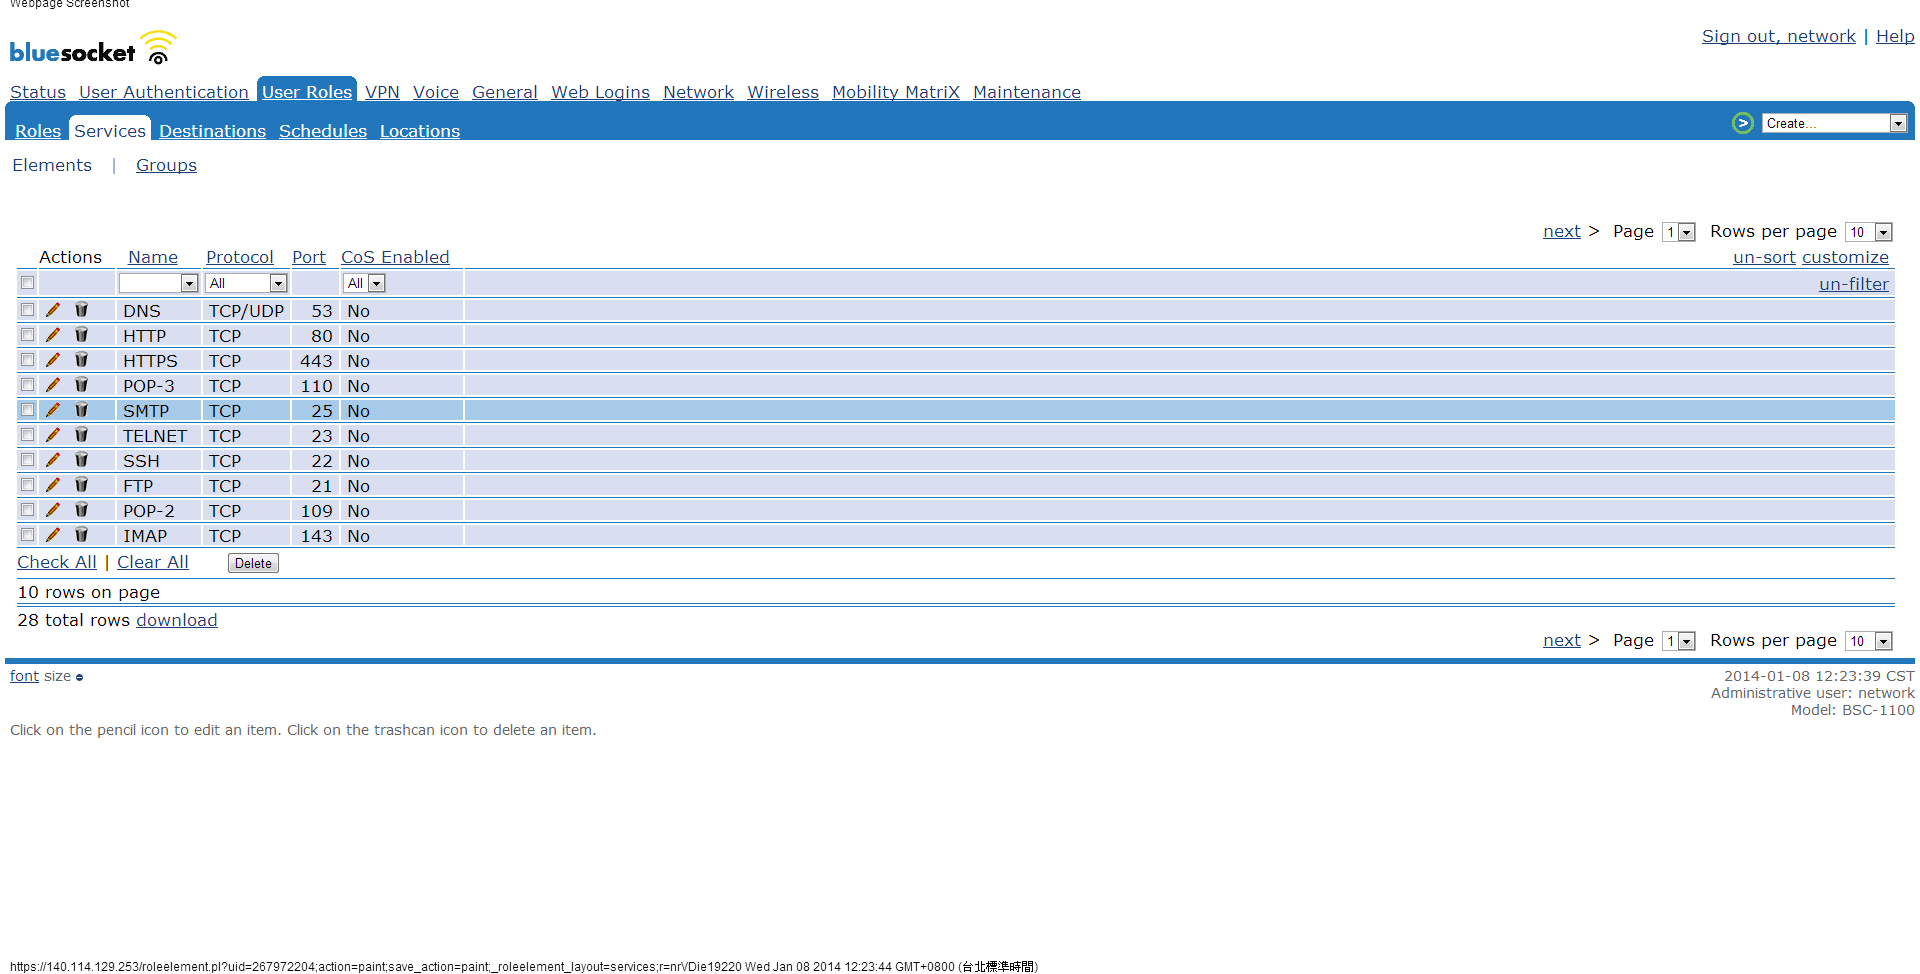Screen dimensions: 1920x974
Task: Click the trashcan icon for HTTP
Action: click(82, 335)
